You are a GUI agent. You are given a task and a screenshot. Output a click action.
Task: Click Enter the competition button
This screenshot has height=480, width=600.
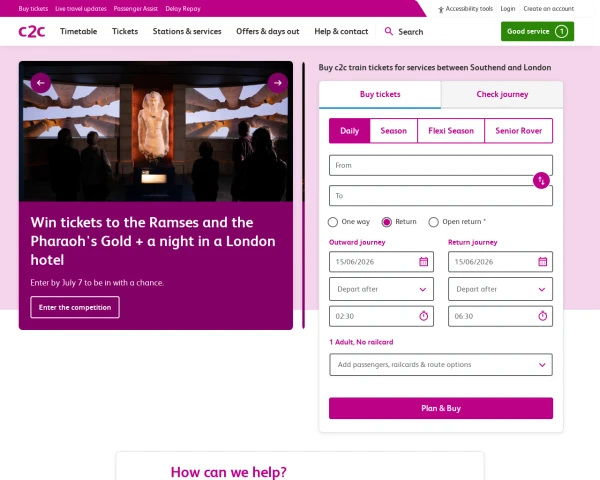coord(75,307)
